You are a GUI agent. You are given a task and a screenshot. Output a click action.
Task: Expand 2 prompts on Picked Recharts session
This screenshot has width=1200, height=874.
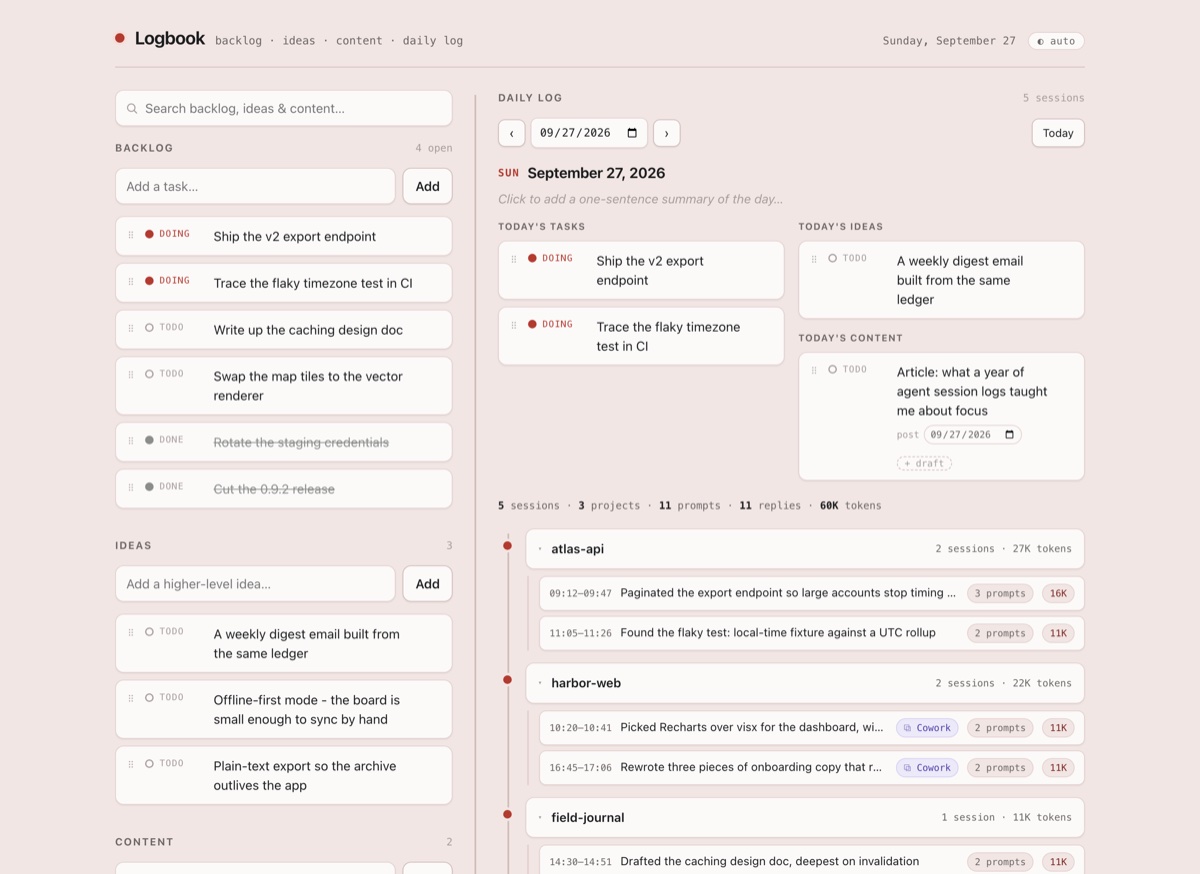(1000, 728)
